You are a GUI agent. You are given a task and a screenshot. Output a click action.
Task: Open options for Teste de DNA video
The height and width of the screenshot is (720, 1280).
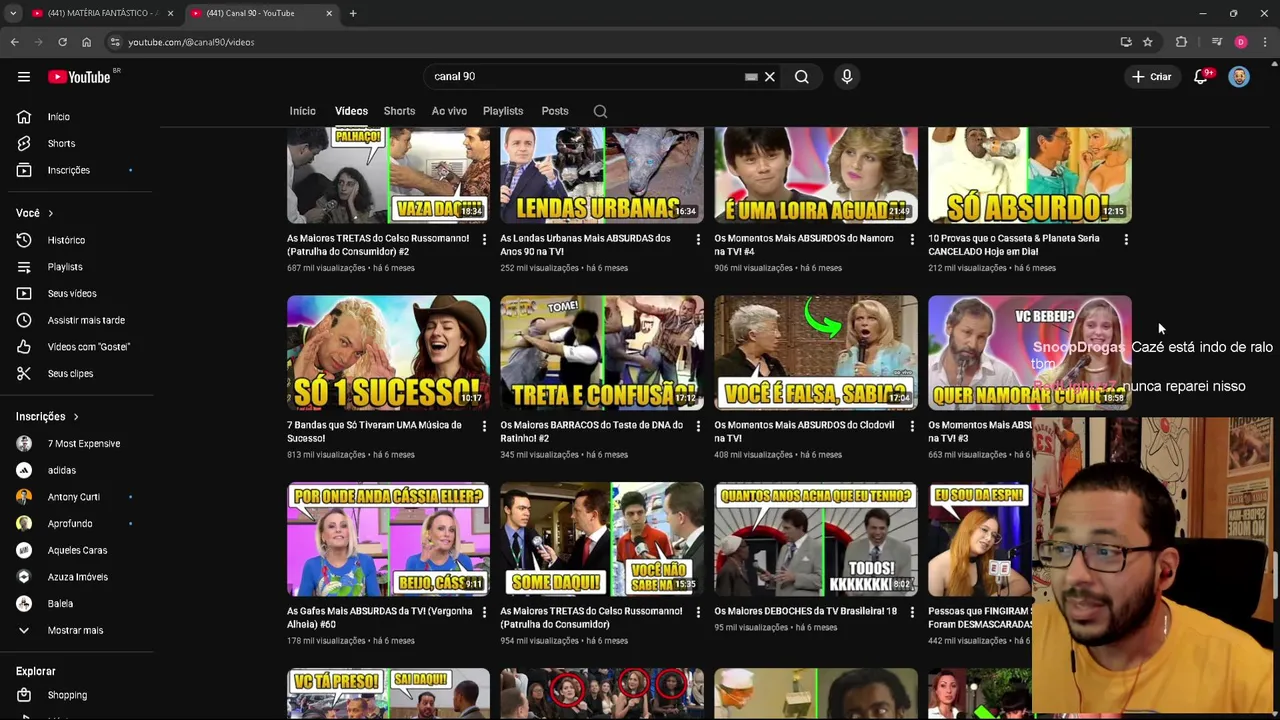point(698,427)
